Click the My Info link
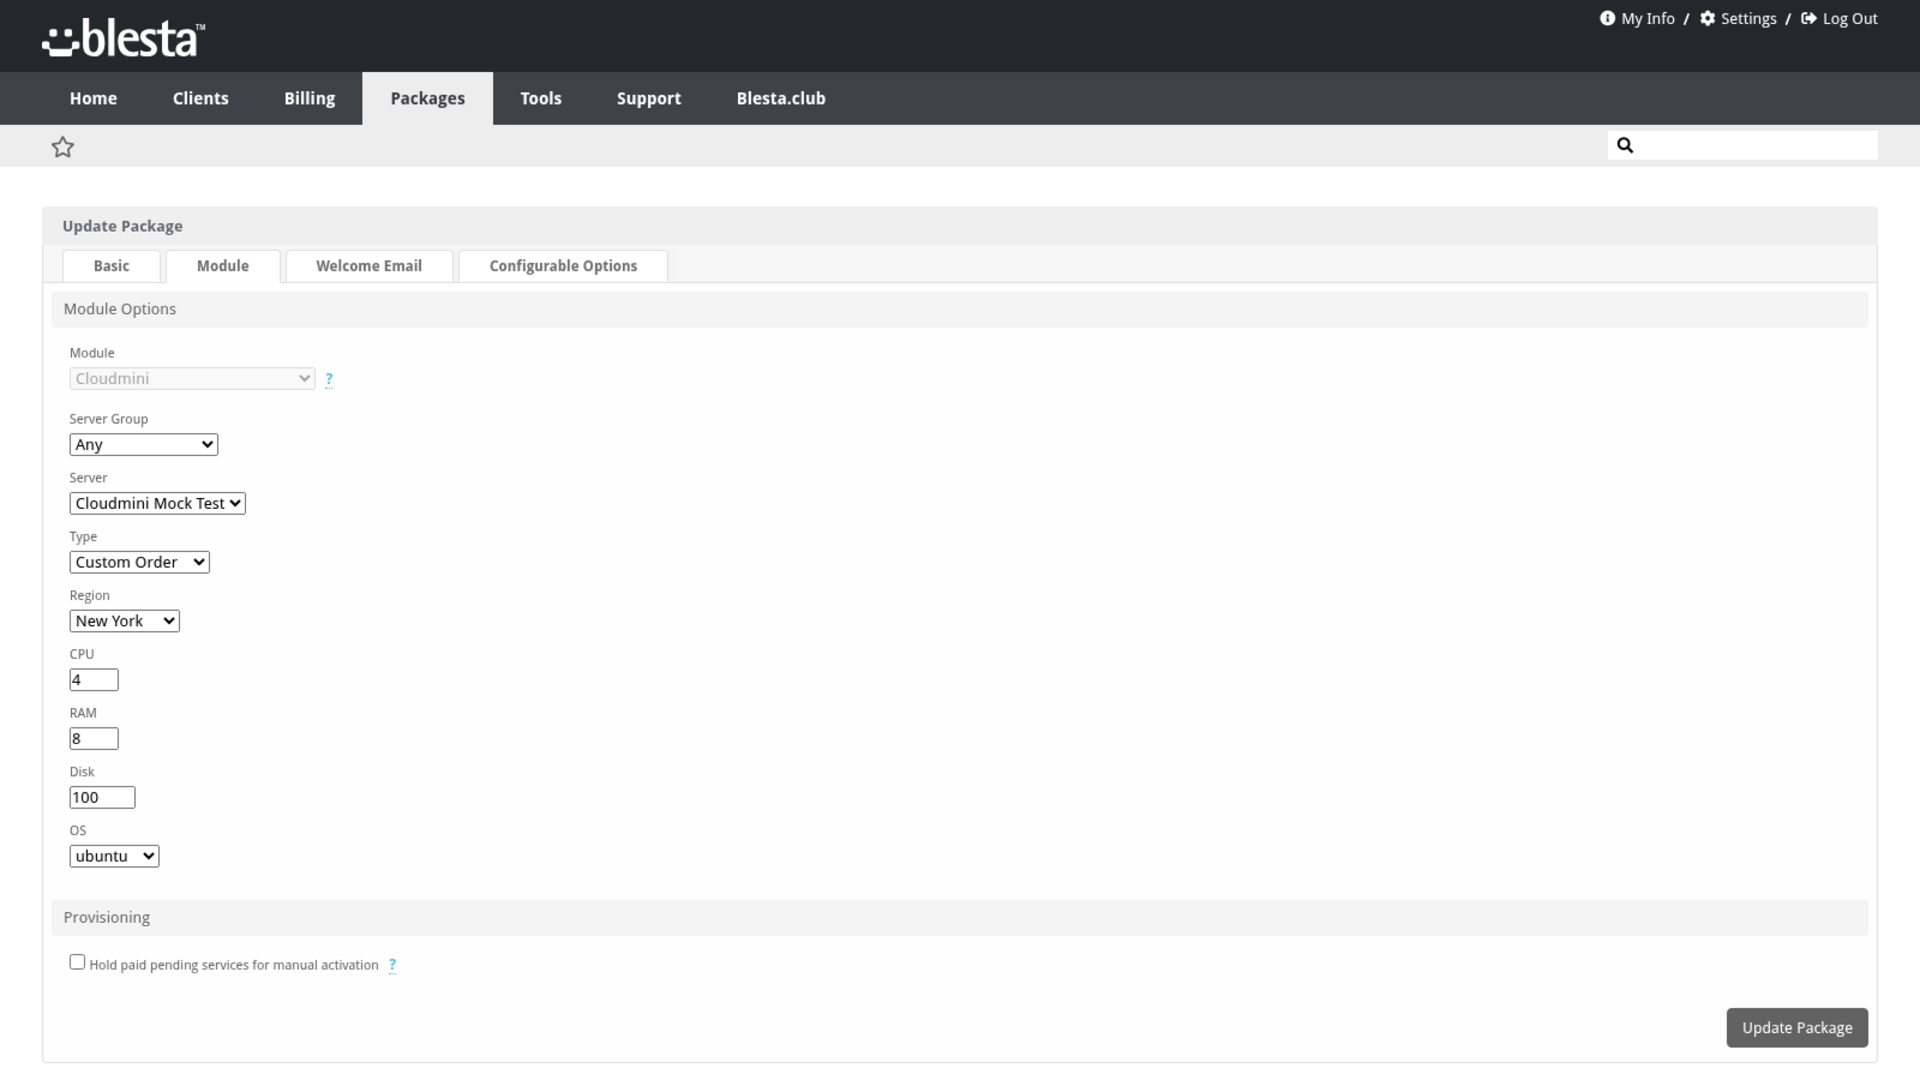 [1648, 18]
